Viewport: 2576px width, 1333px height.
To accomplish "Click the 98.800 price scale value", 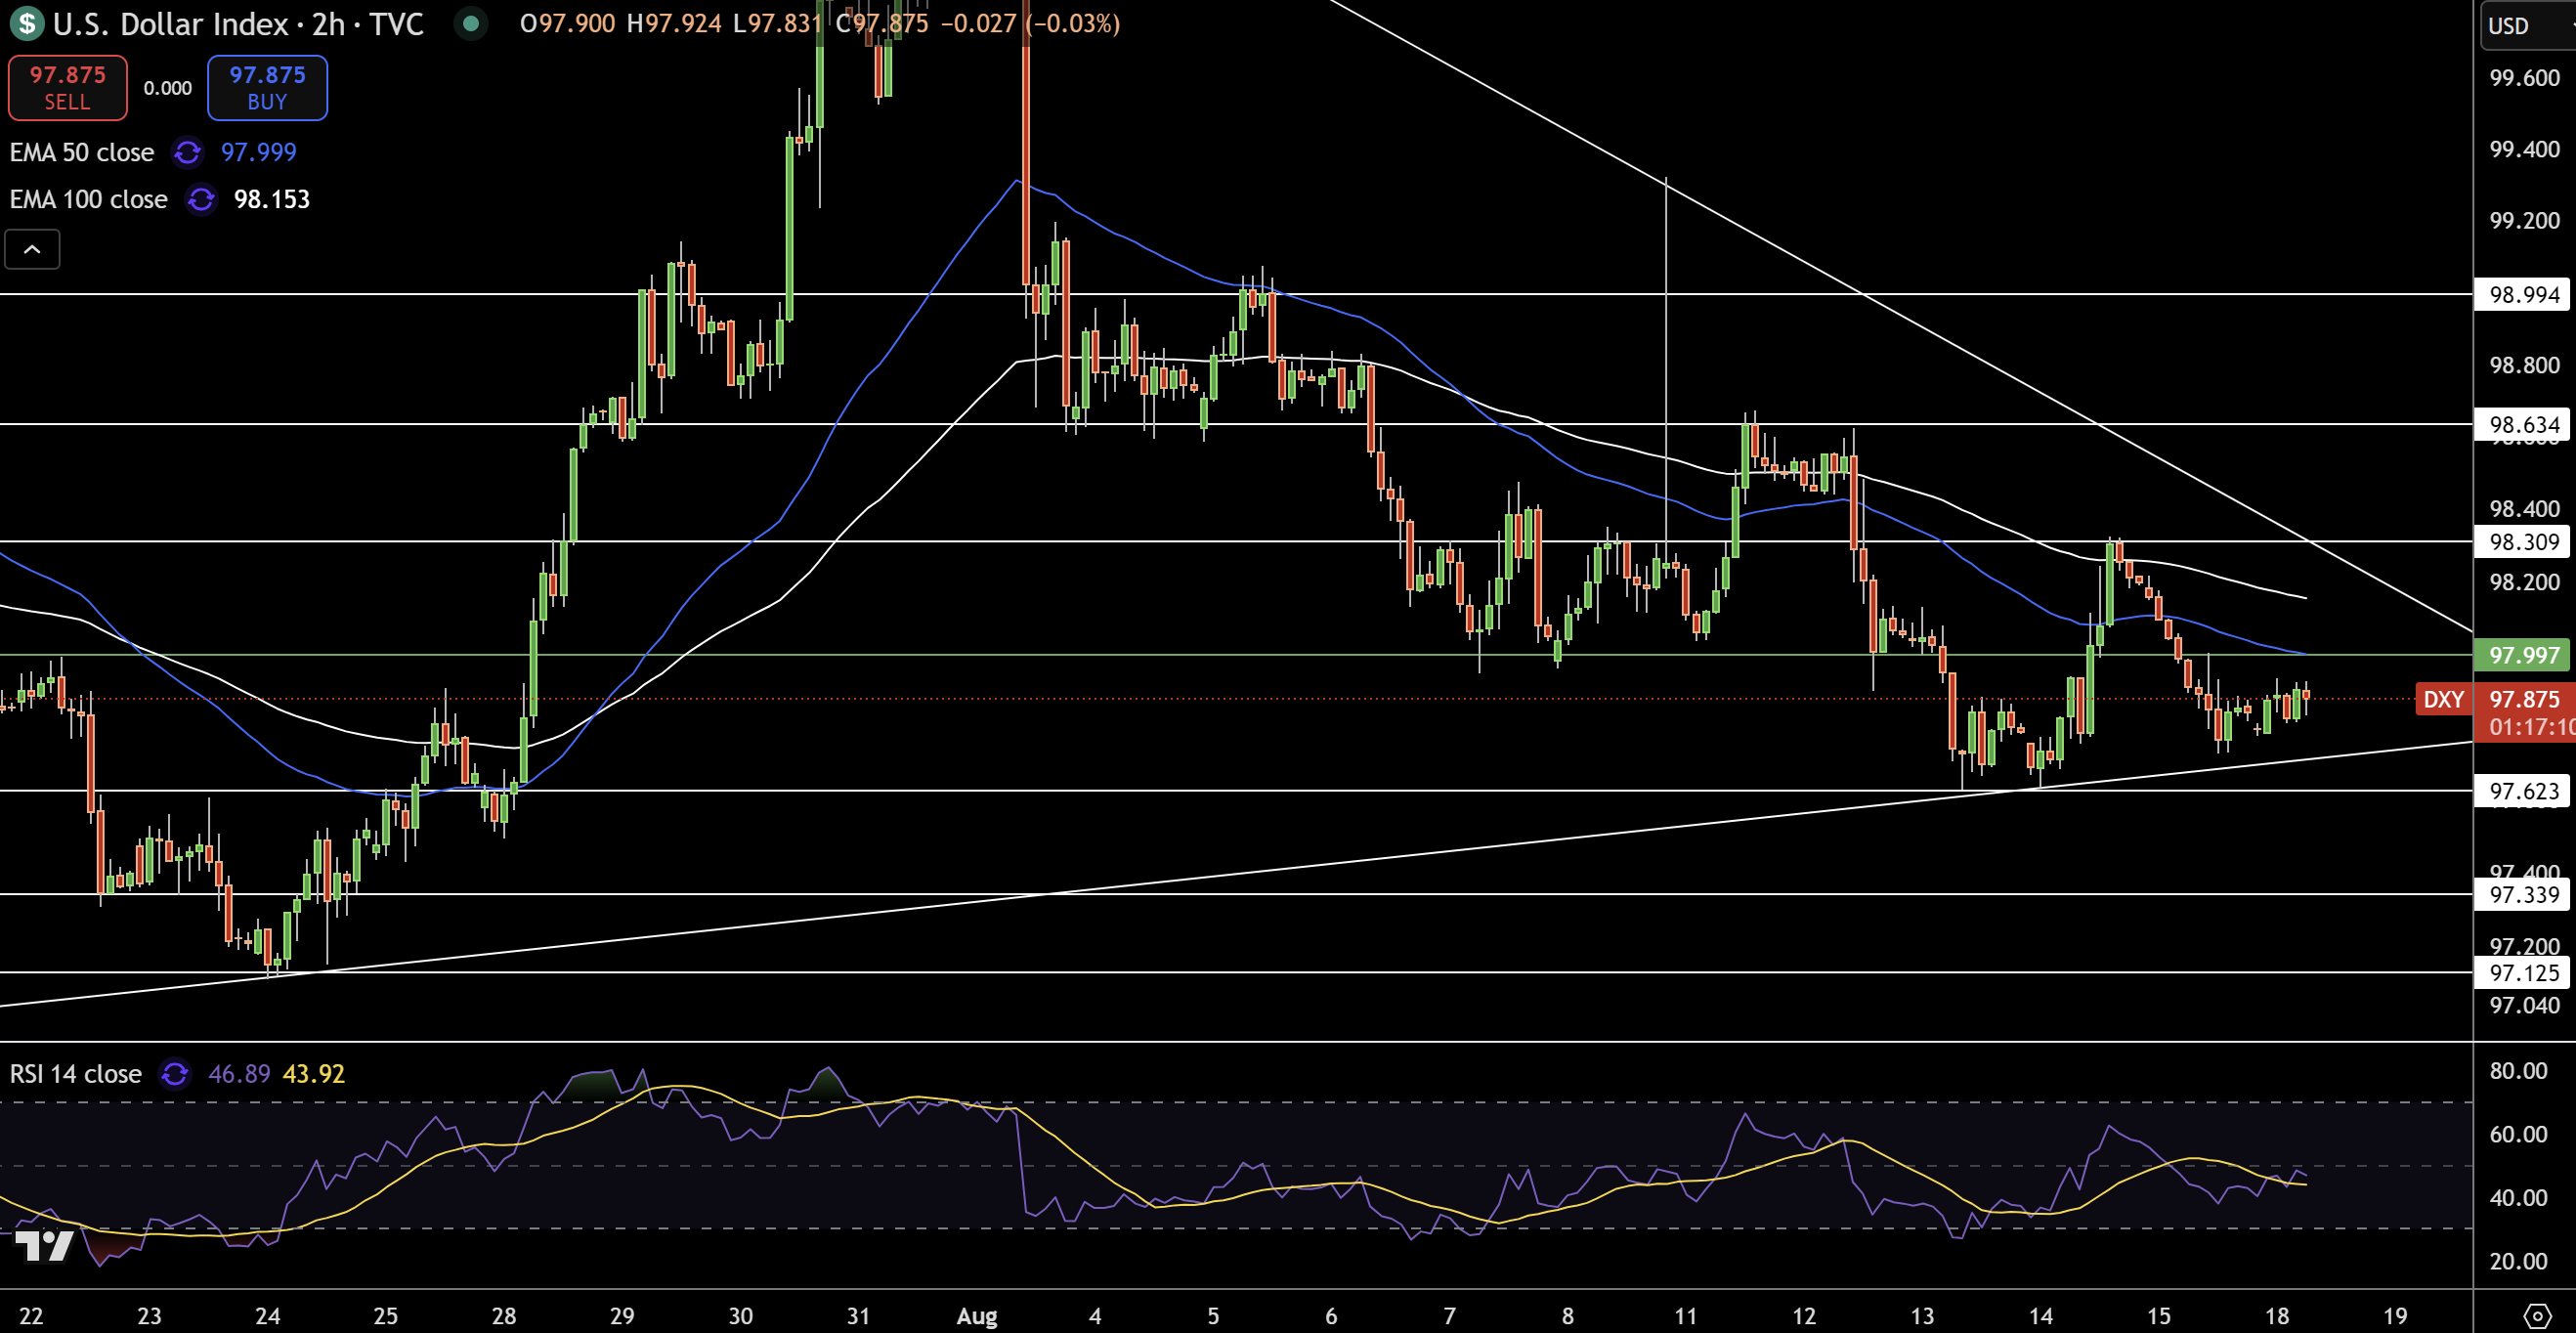I will [x=2524, y=365].
